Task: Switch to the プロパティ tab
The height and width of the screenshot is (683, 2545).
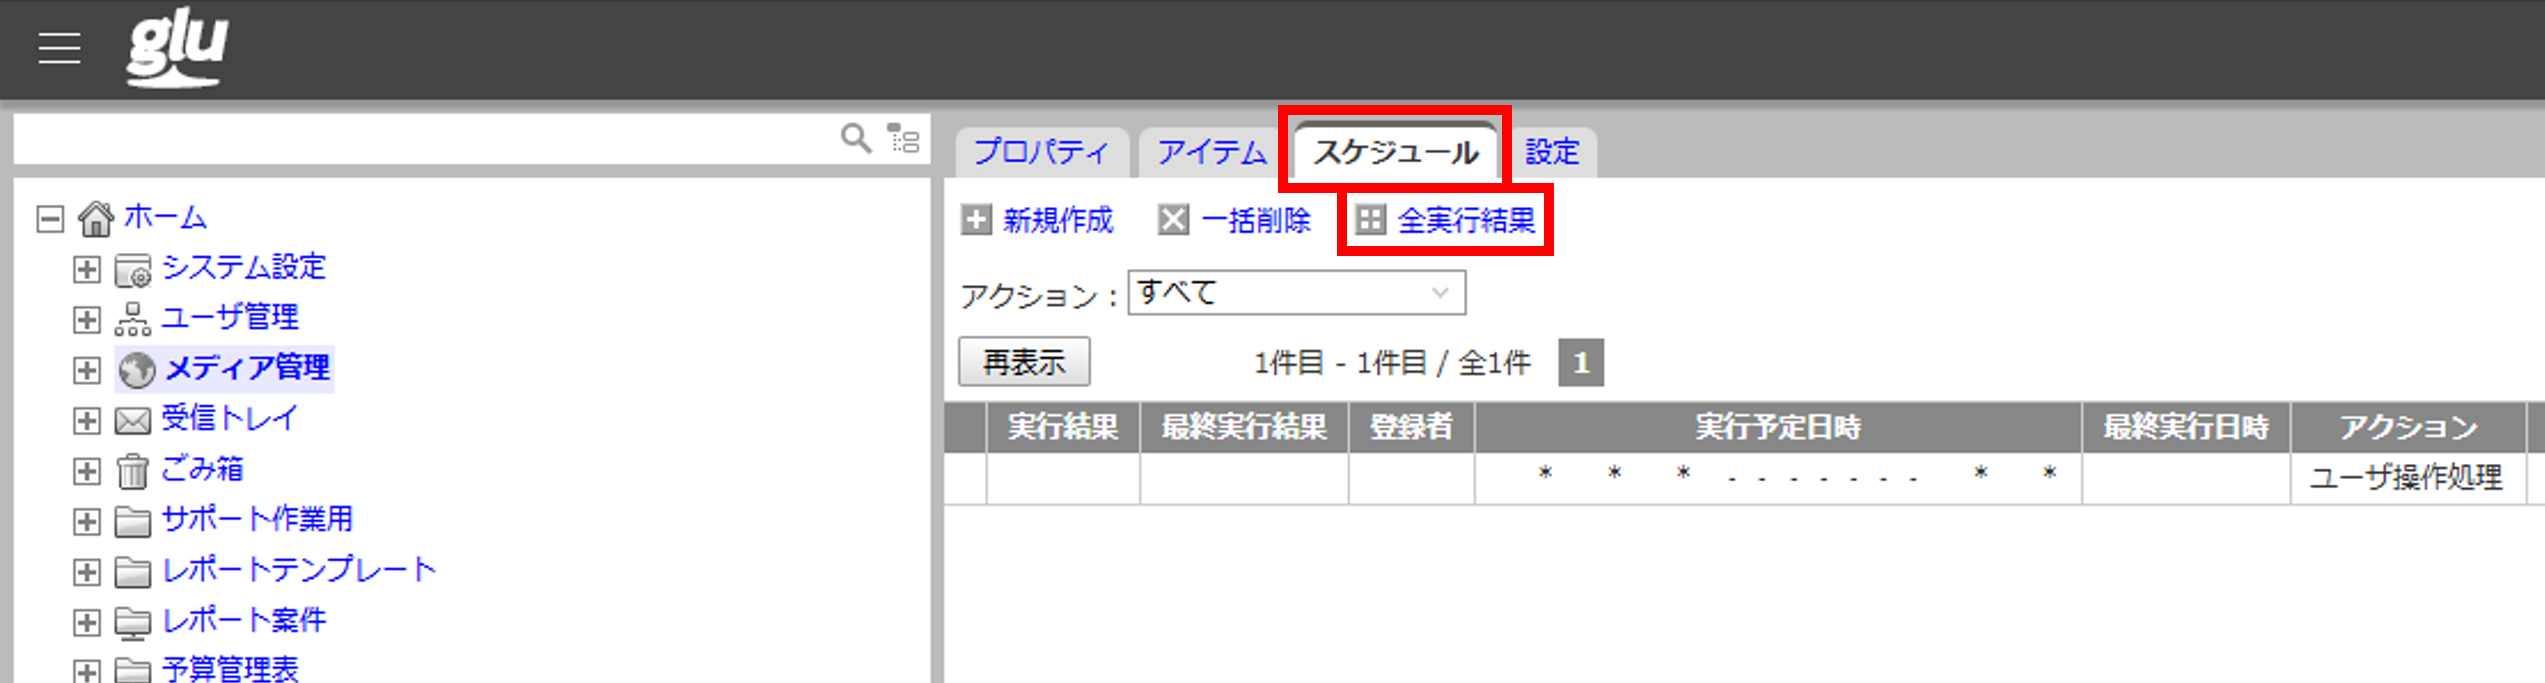Action: [x=1041, y=152]
